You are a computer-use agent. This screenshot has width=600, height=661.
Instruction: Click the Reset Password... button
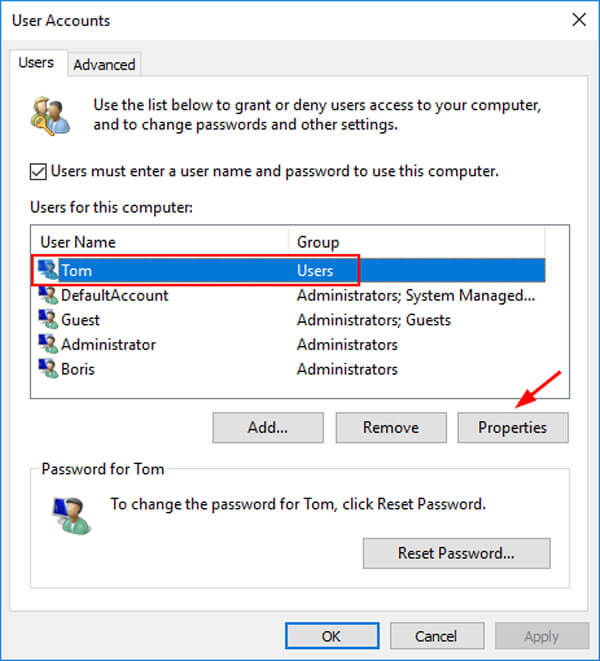[x=457, y=553]
